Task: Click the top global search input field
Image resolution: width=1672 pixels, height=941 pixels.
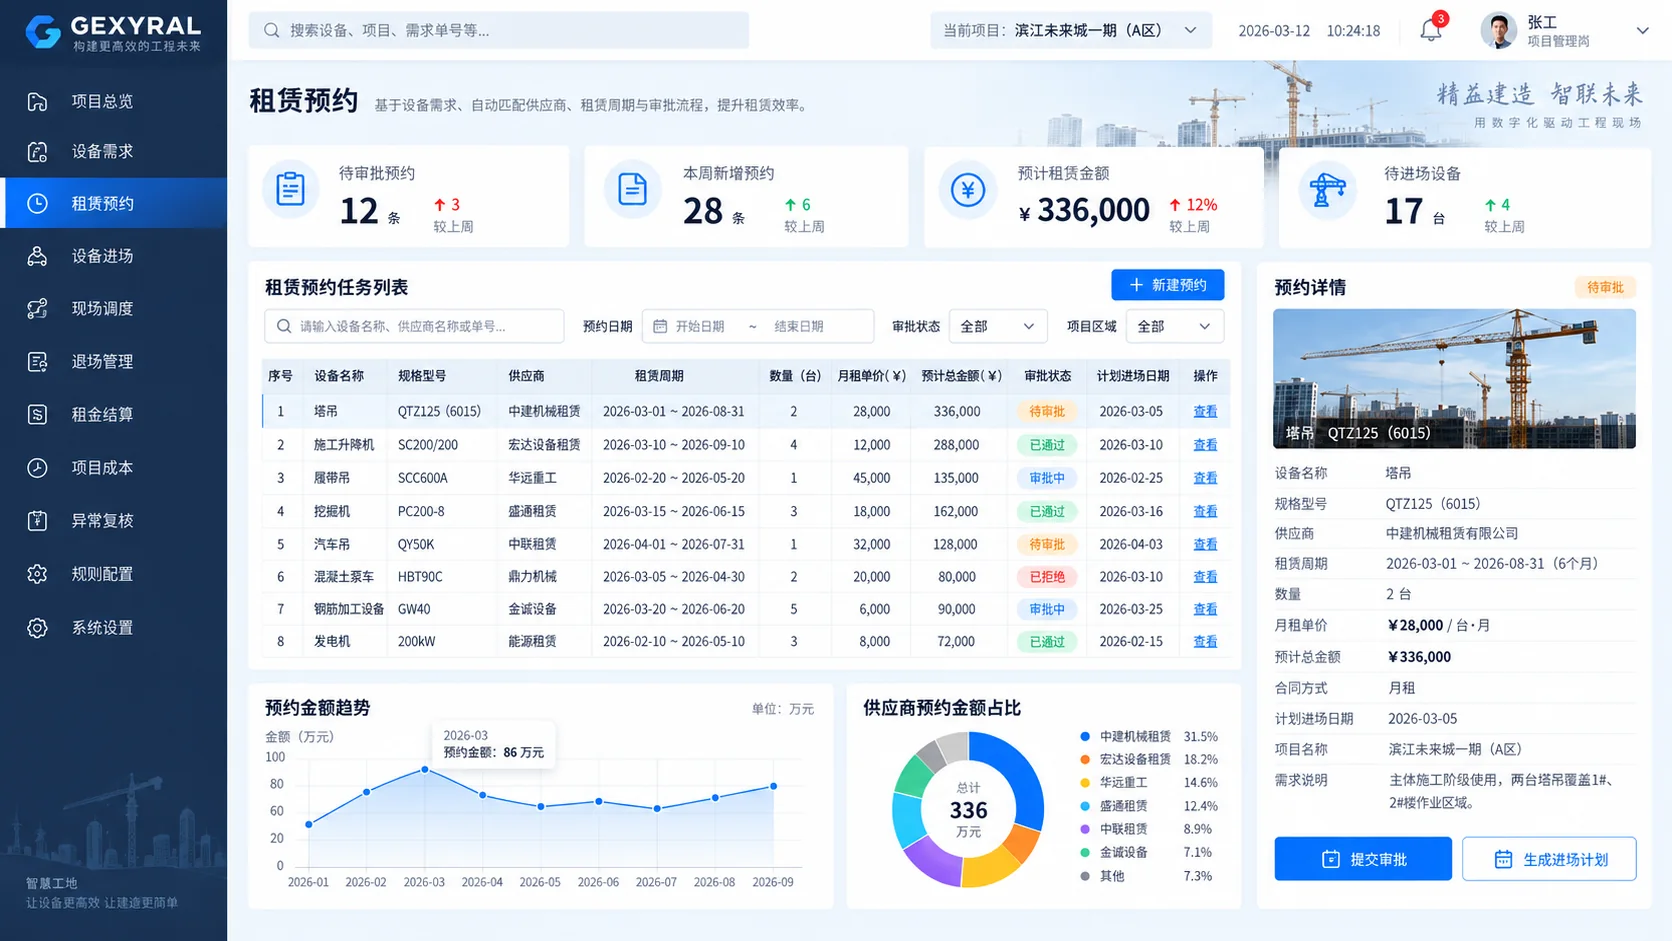Action: pos(499,30)
